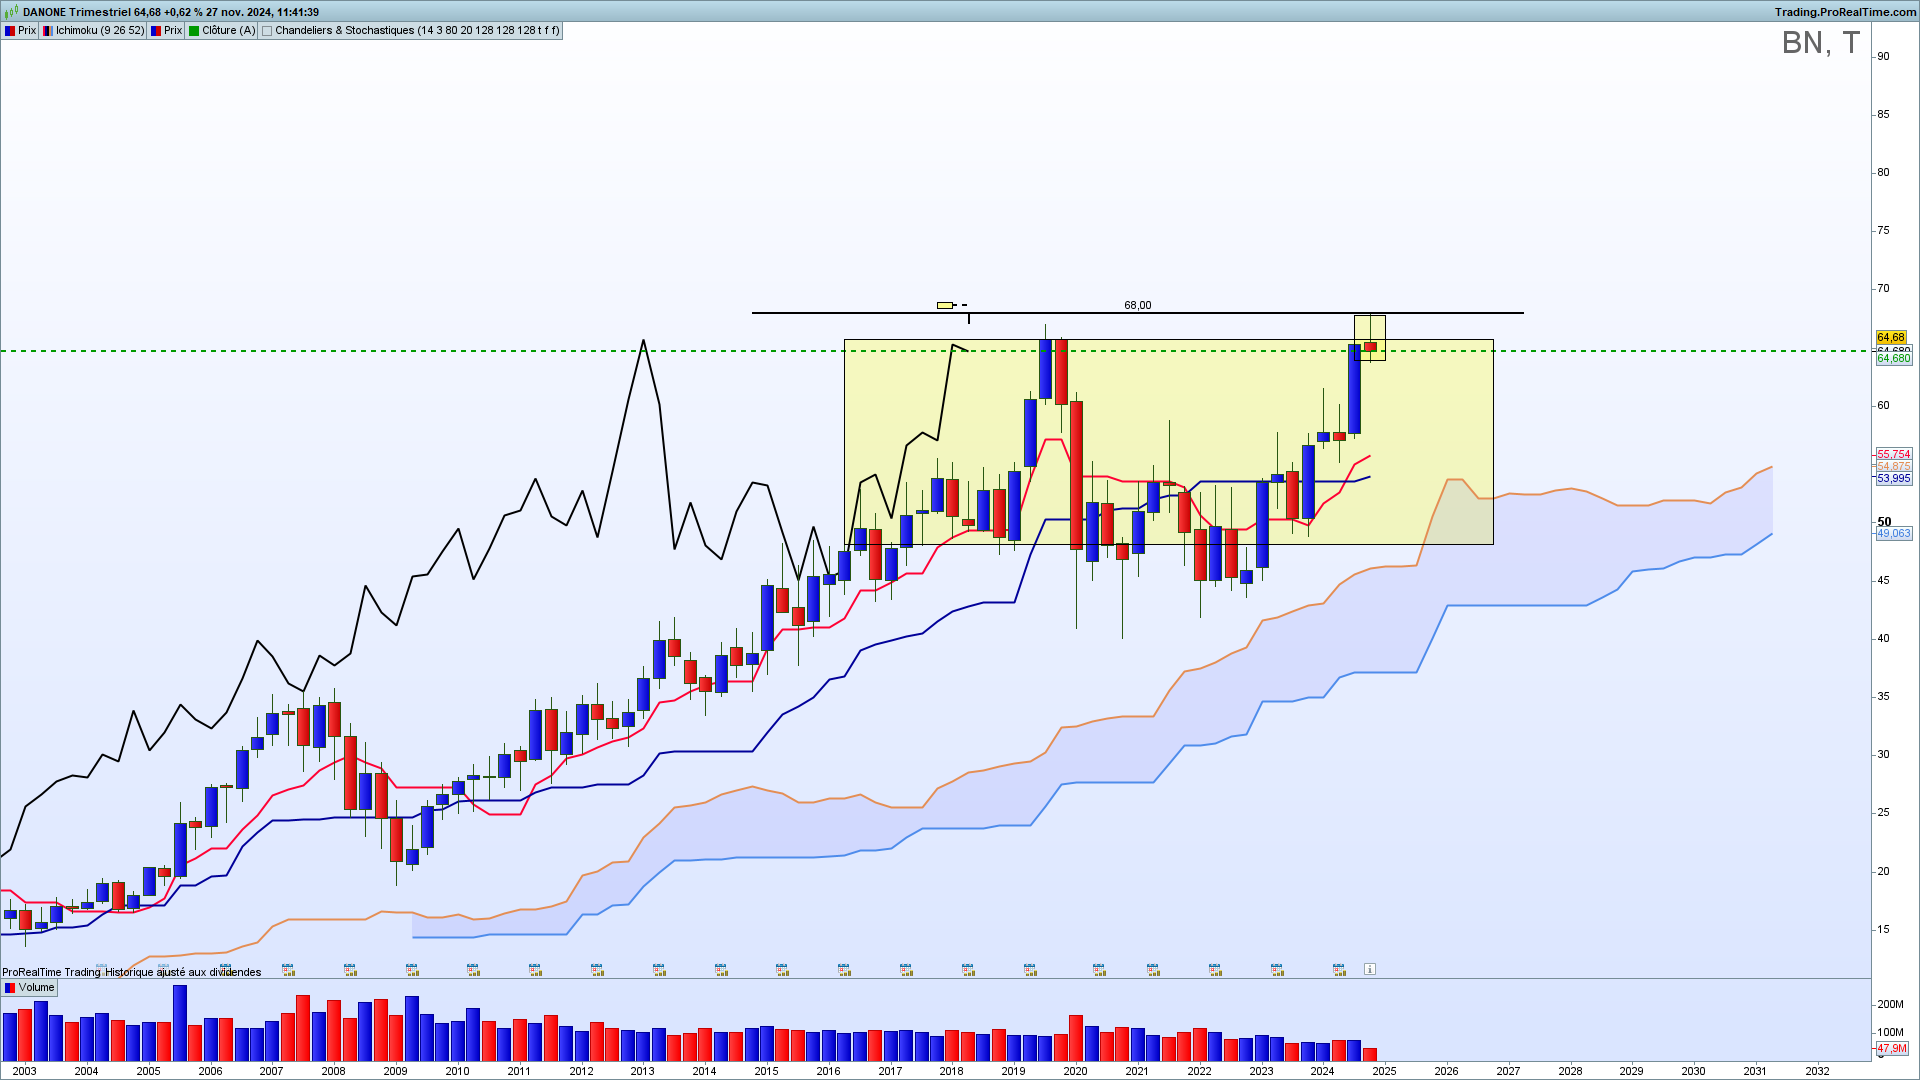Click the Prix legend button left of Ichimoku
The height and width of the screenshot is (1080, 1920).
point(20,31)
